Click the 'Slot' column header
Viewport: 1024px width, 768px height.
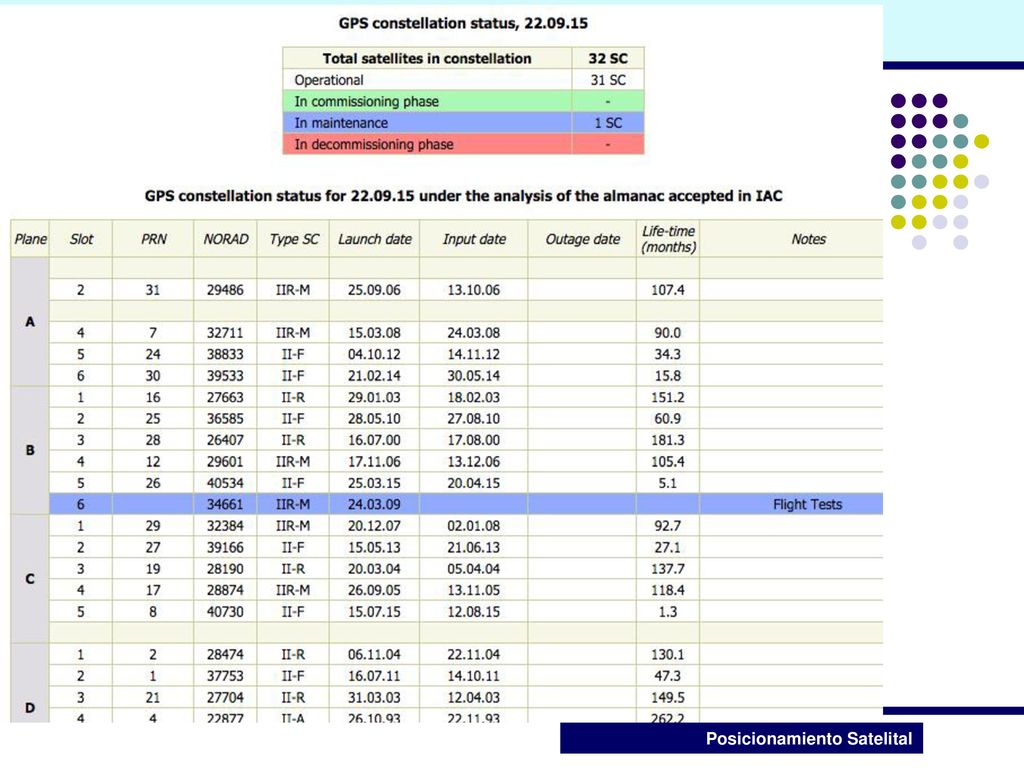pyautogui.click(x=81, y=239)
